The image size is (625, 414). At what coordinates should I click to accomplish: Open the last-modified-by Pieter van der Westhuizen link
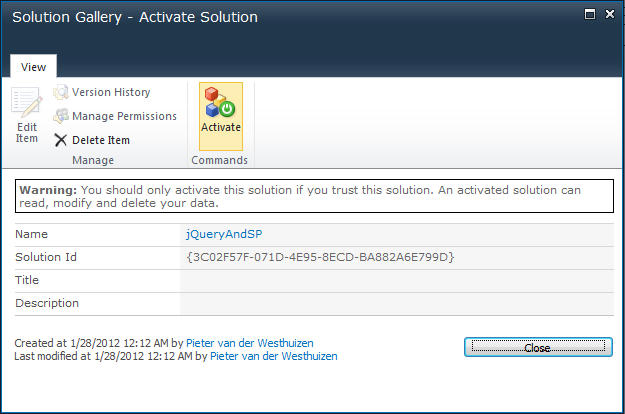tap(273, 356)
